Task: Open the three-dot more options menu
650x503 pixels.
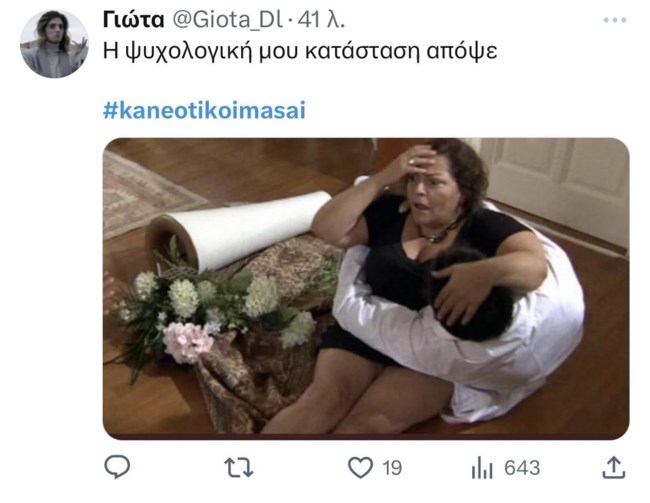Action: (x=615, y=20)
